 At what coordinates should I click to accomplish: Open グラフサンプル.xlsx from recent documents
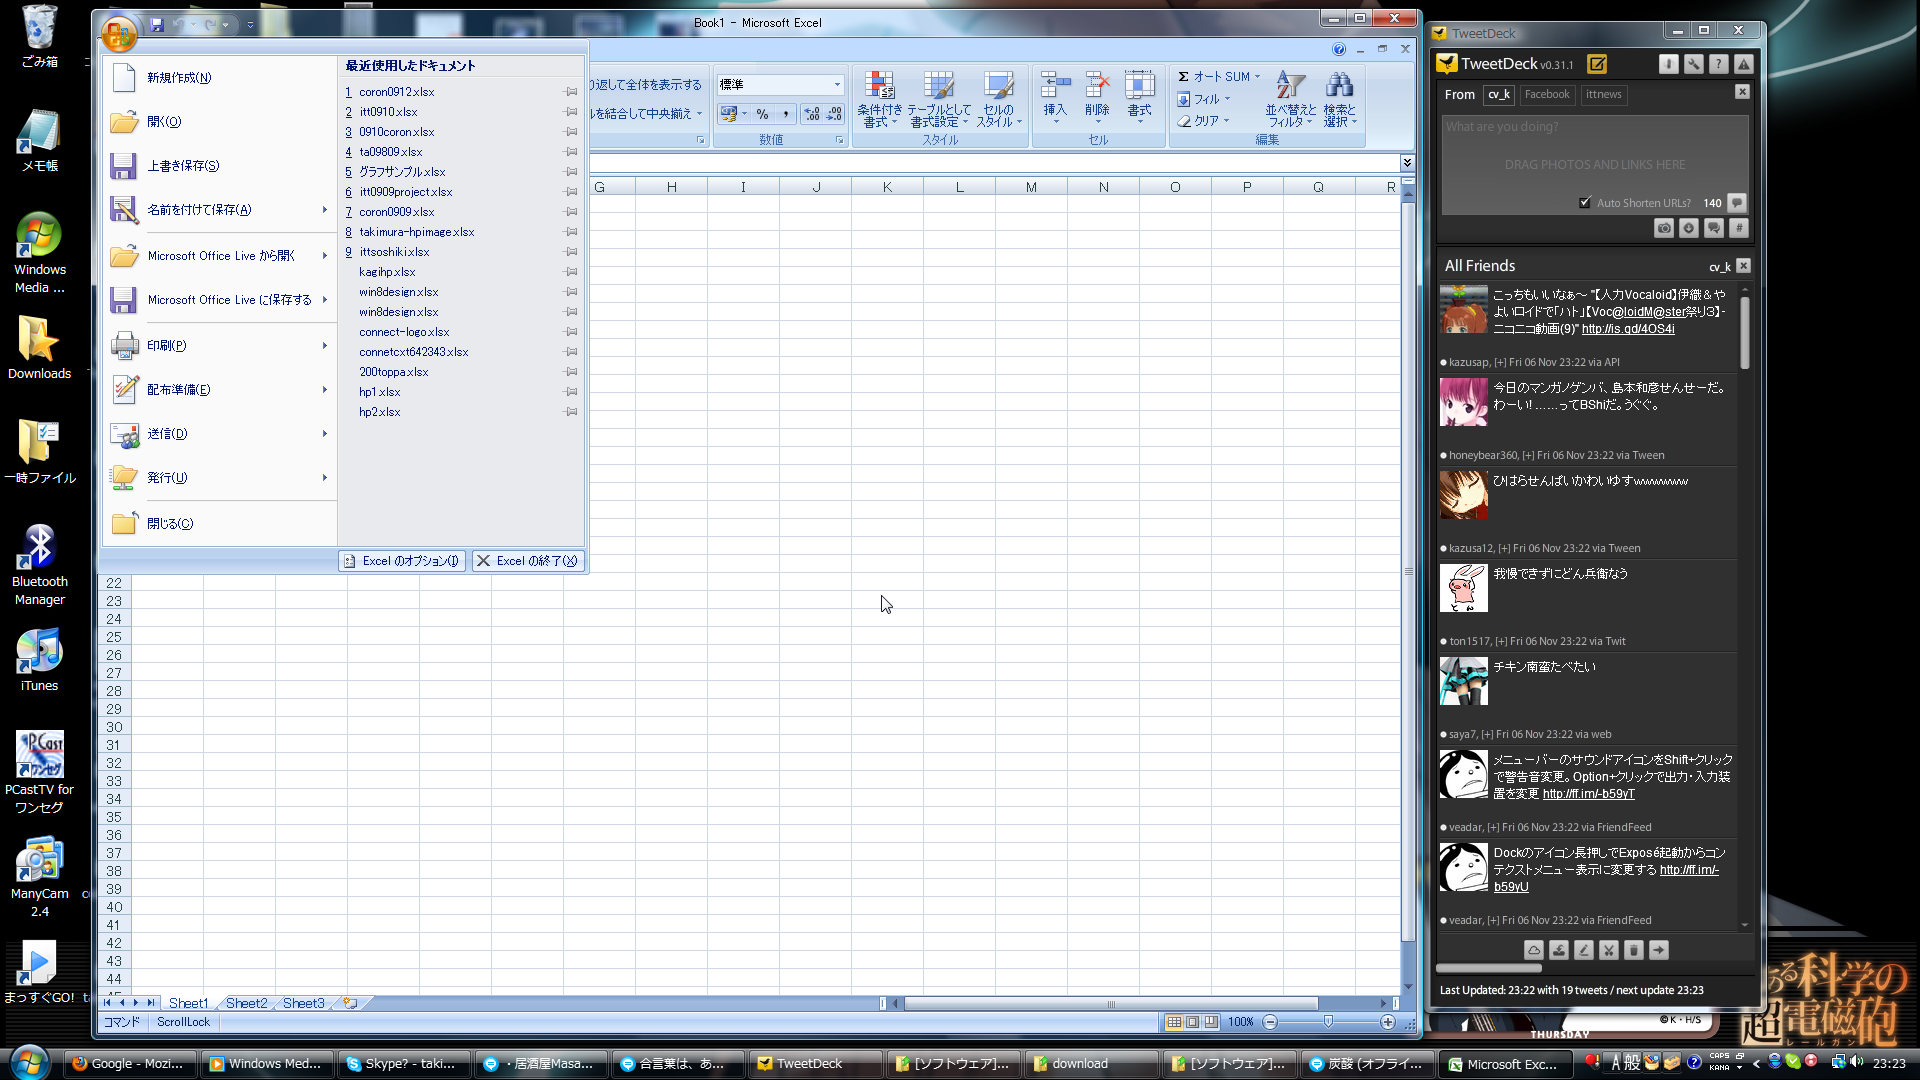(402, 172)
